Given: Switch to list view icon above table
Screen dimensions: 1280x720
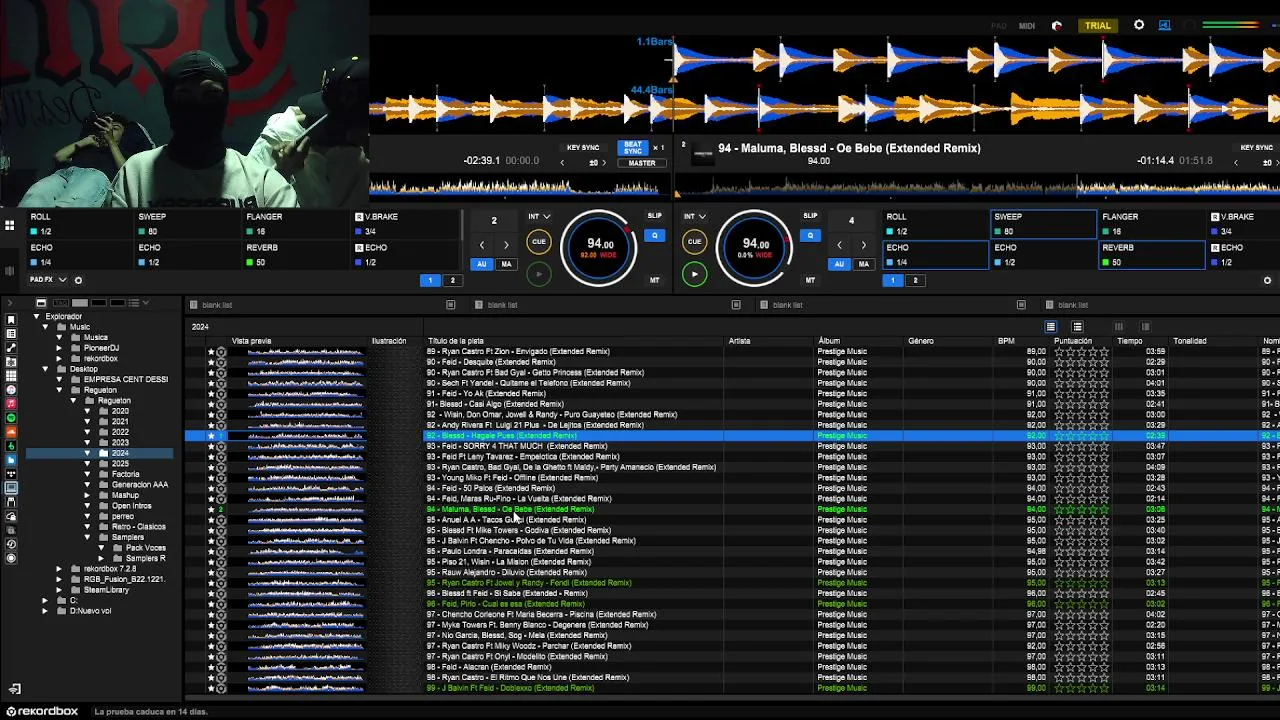Looking at the screenshot, I should point(1050,327).
